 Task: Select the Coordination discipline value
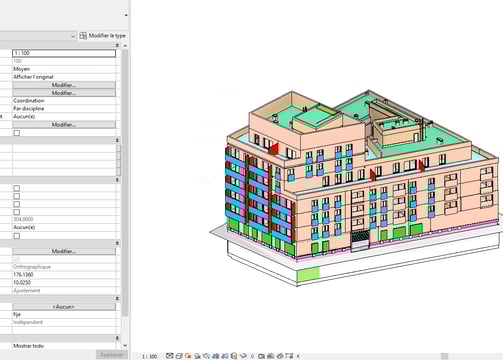pos(64,101)
